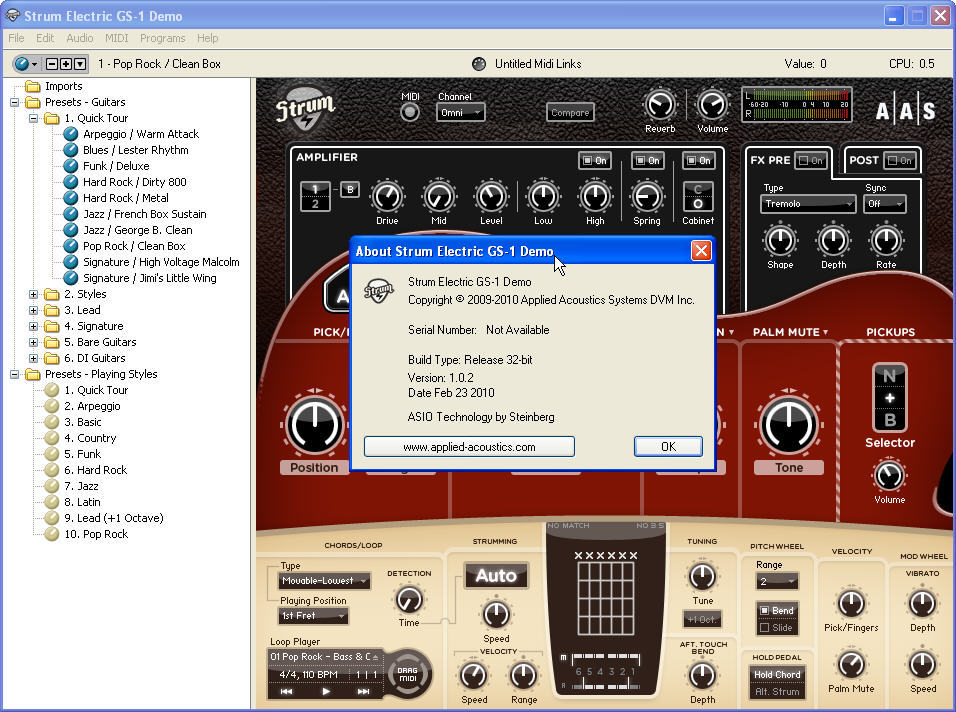
Task: Click OK in the About dialog
Action: click(668, 447)
